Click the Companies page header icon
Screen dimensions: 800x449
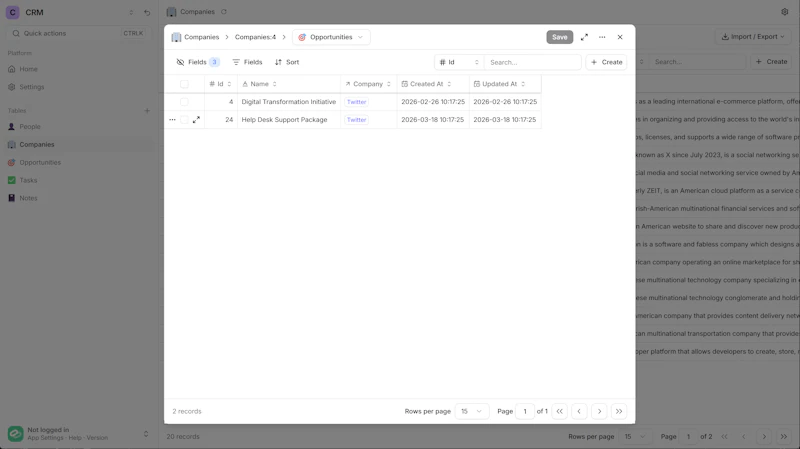point(171,12)
